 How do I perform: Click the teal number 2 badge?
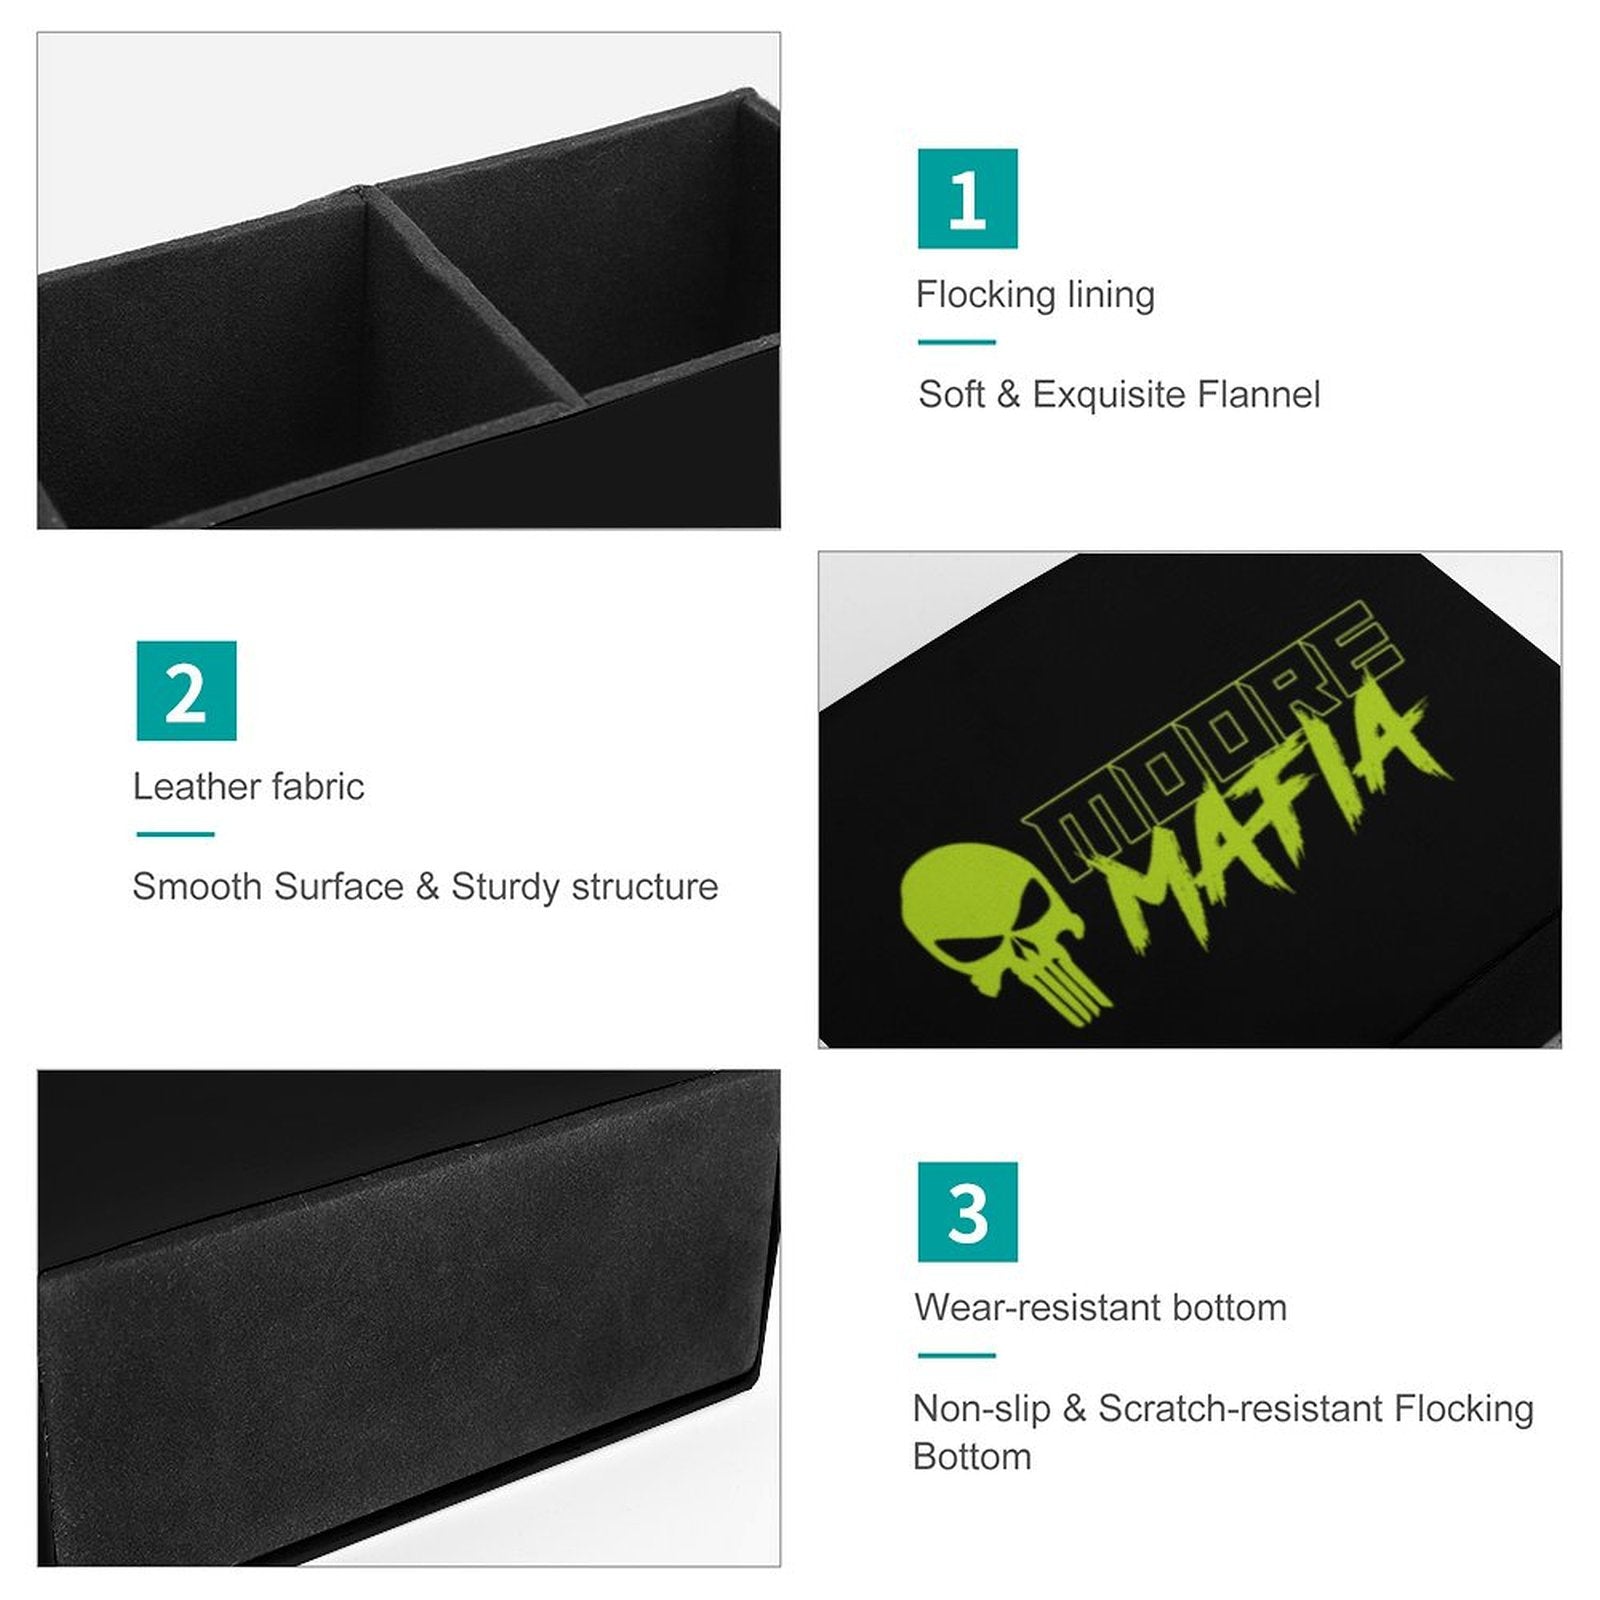[x=186, y=691]
